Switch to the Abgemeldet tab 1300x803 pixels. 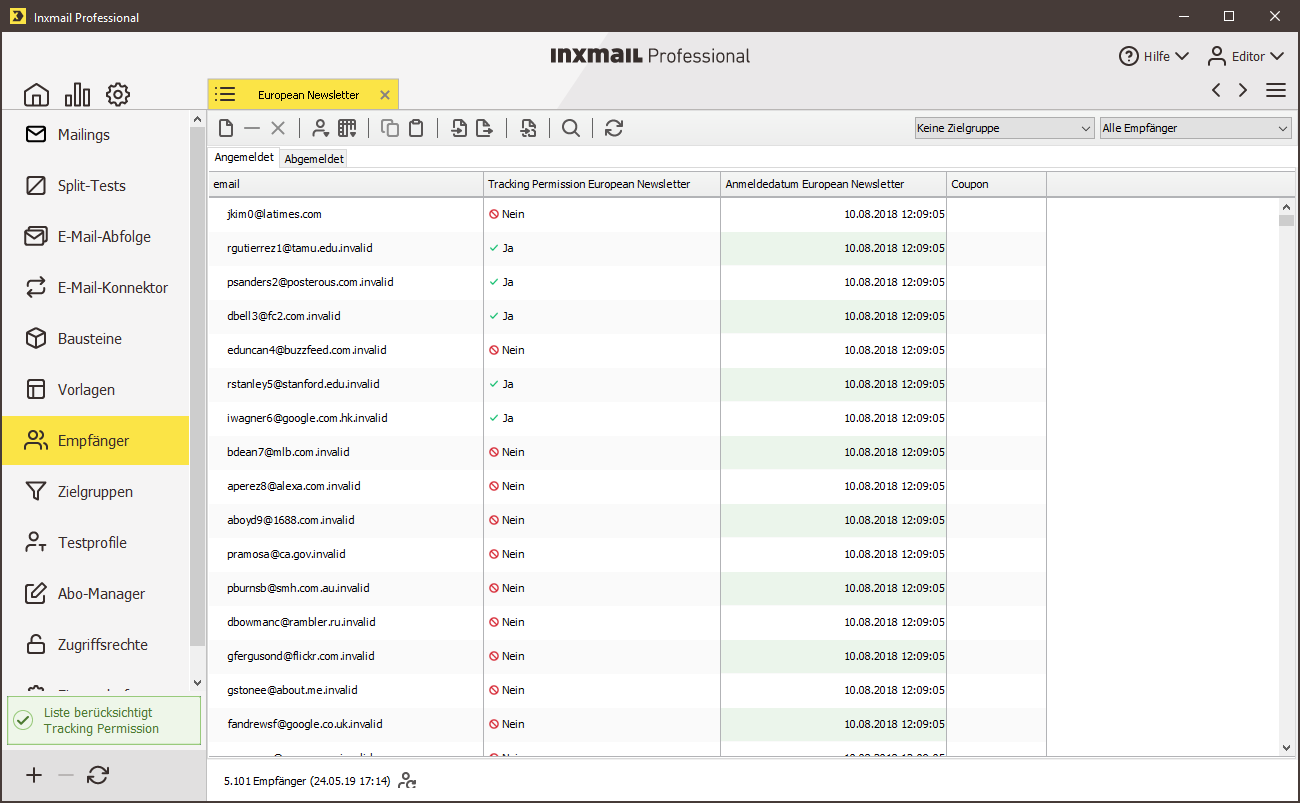pos(314,158)
